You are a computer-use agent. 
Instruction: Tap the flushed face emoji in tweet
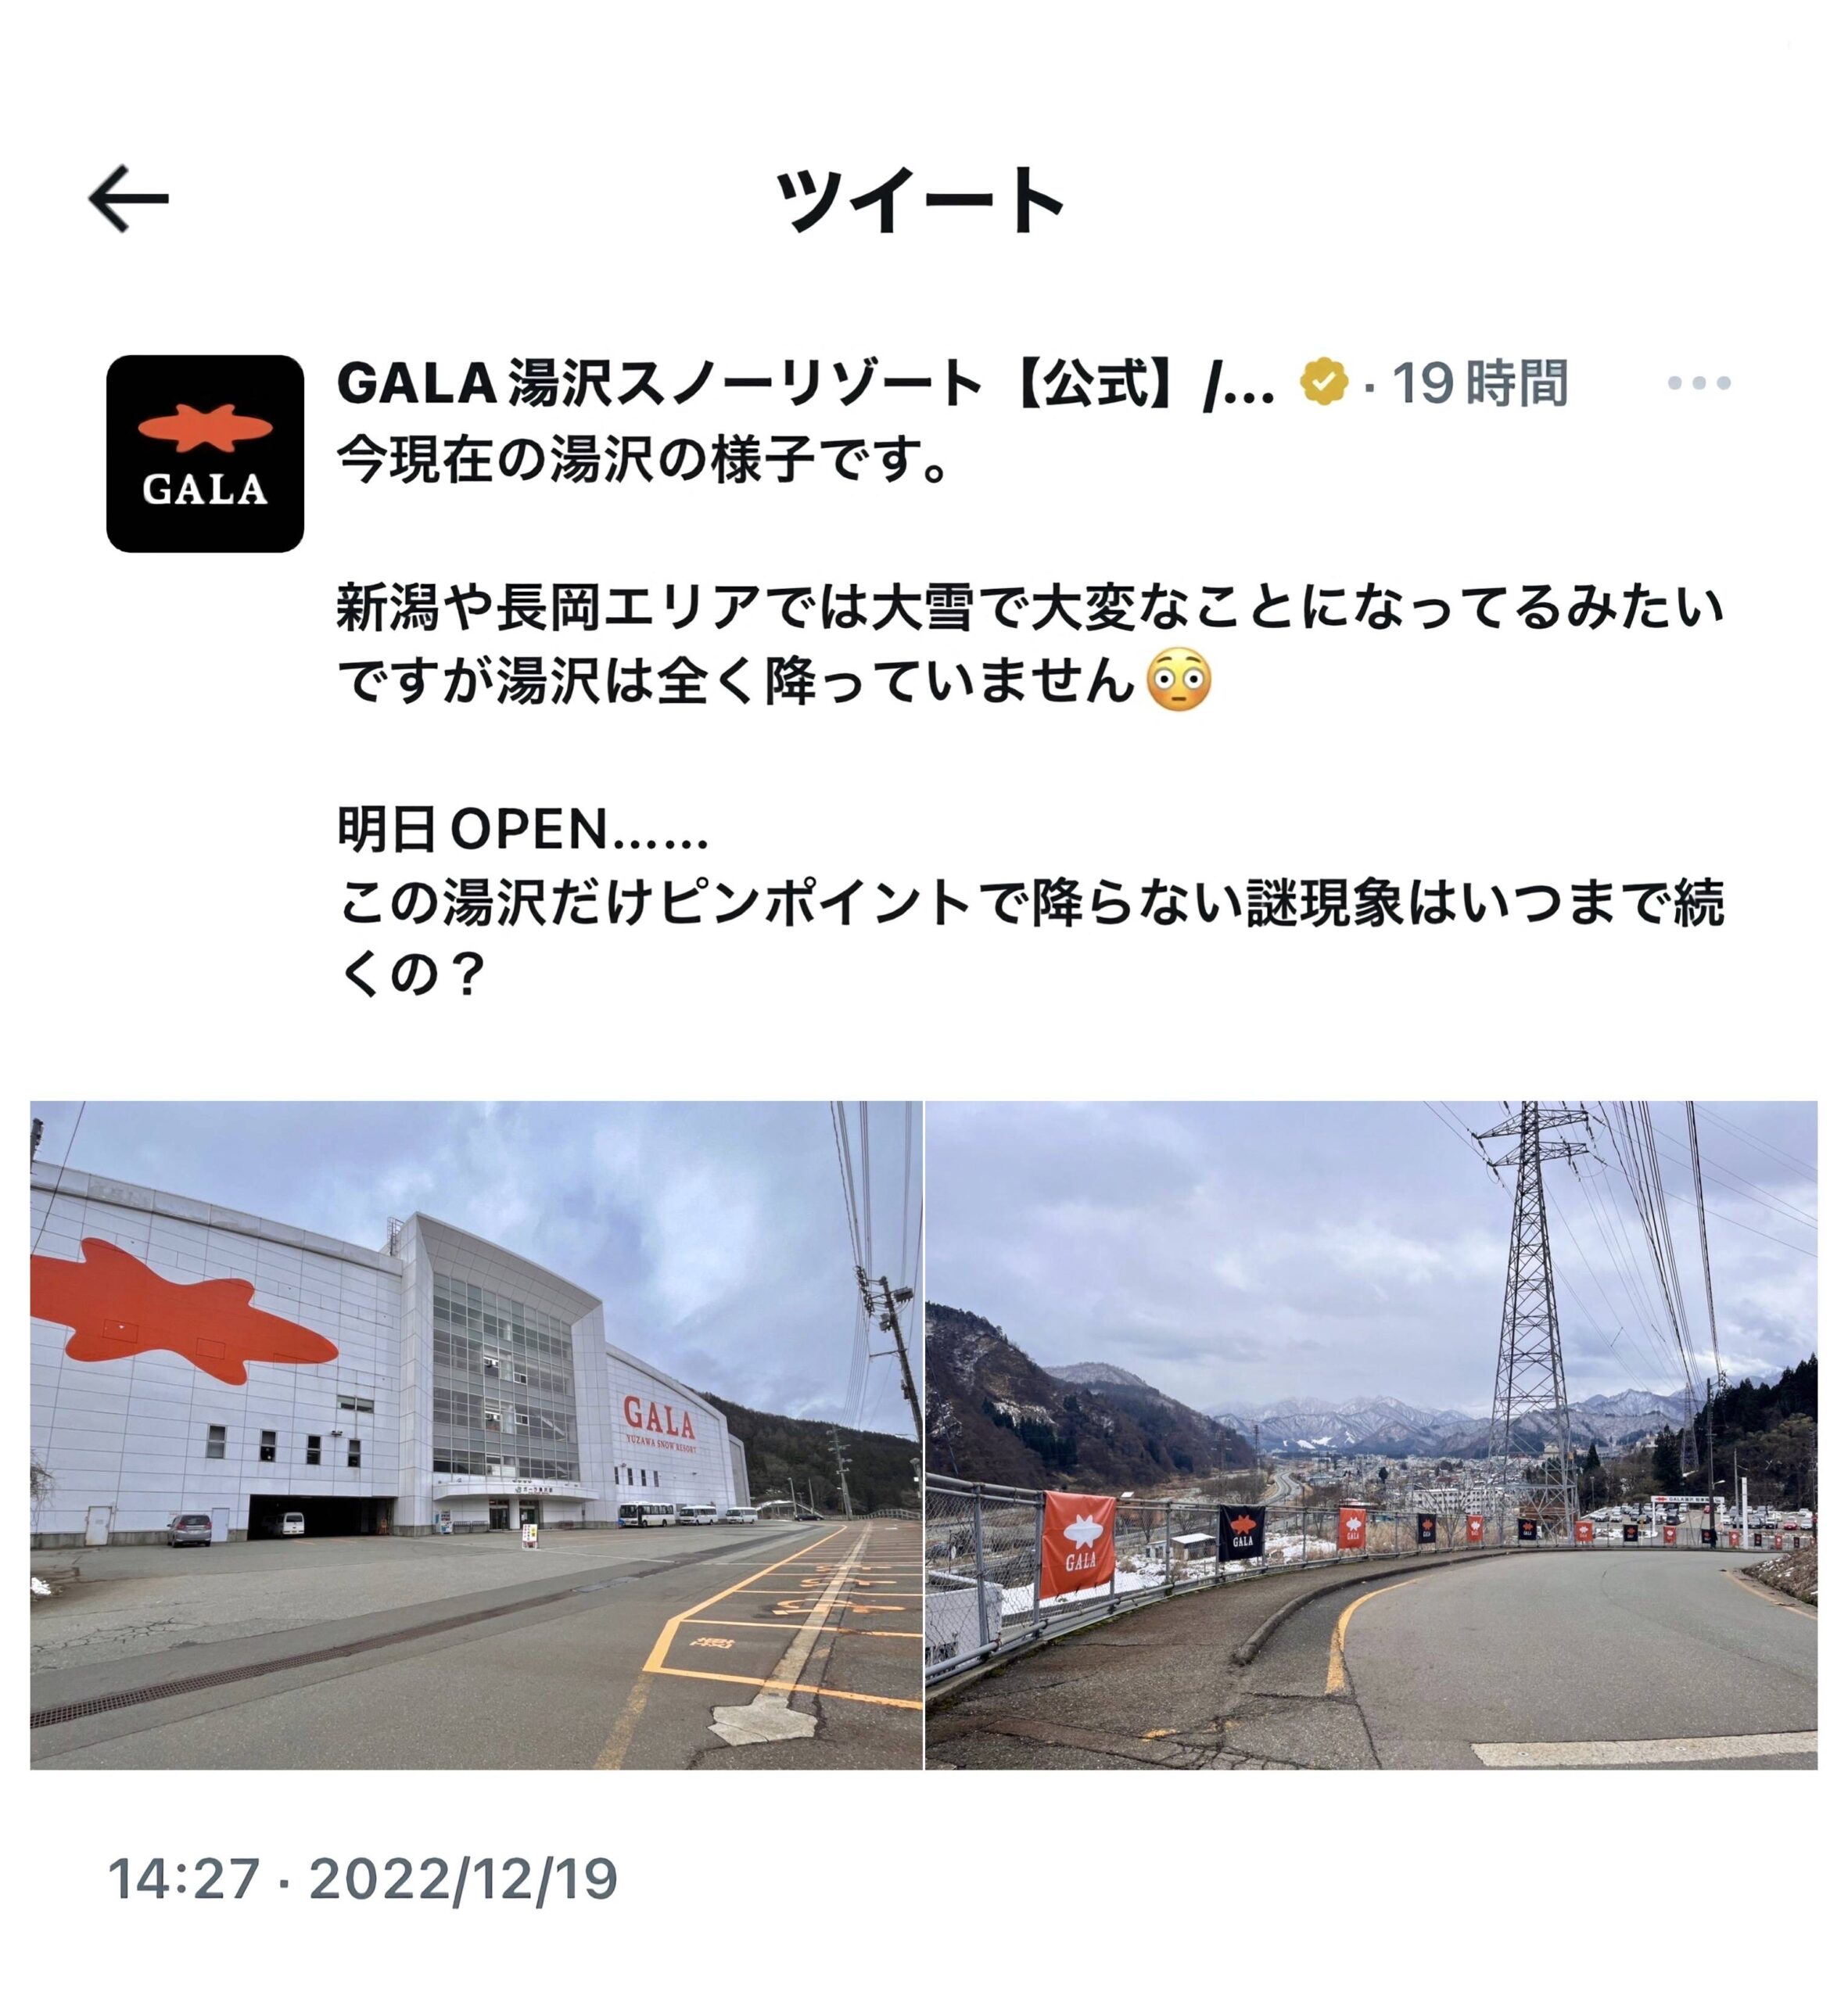pyautogui.click(x=1179, y=681)
